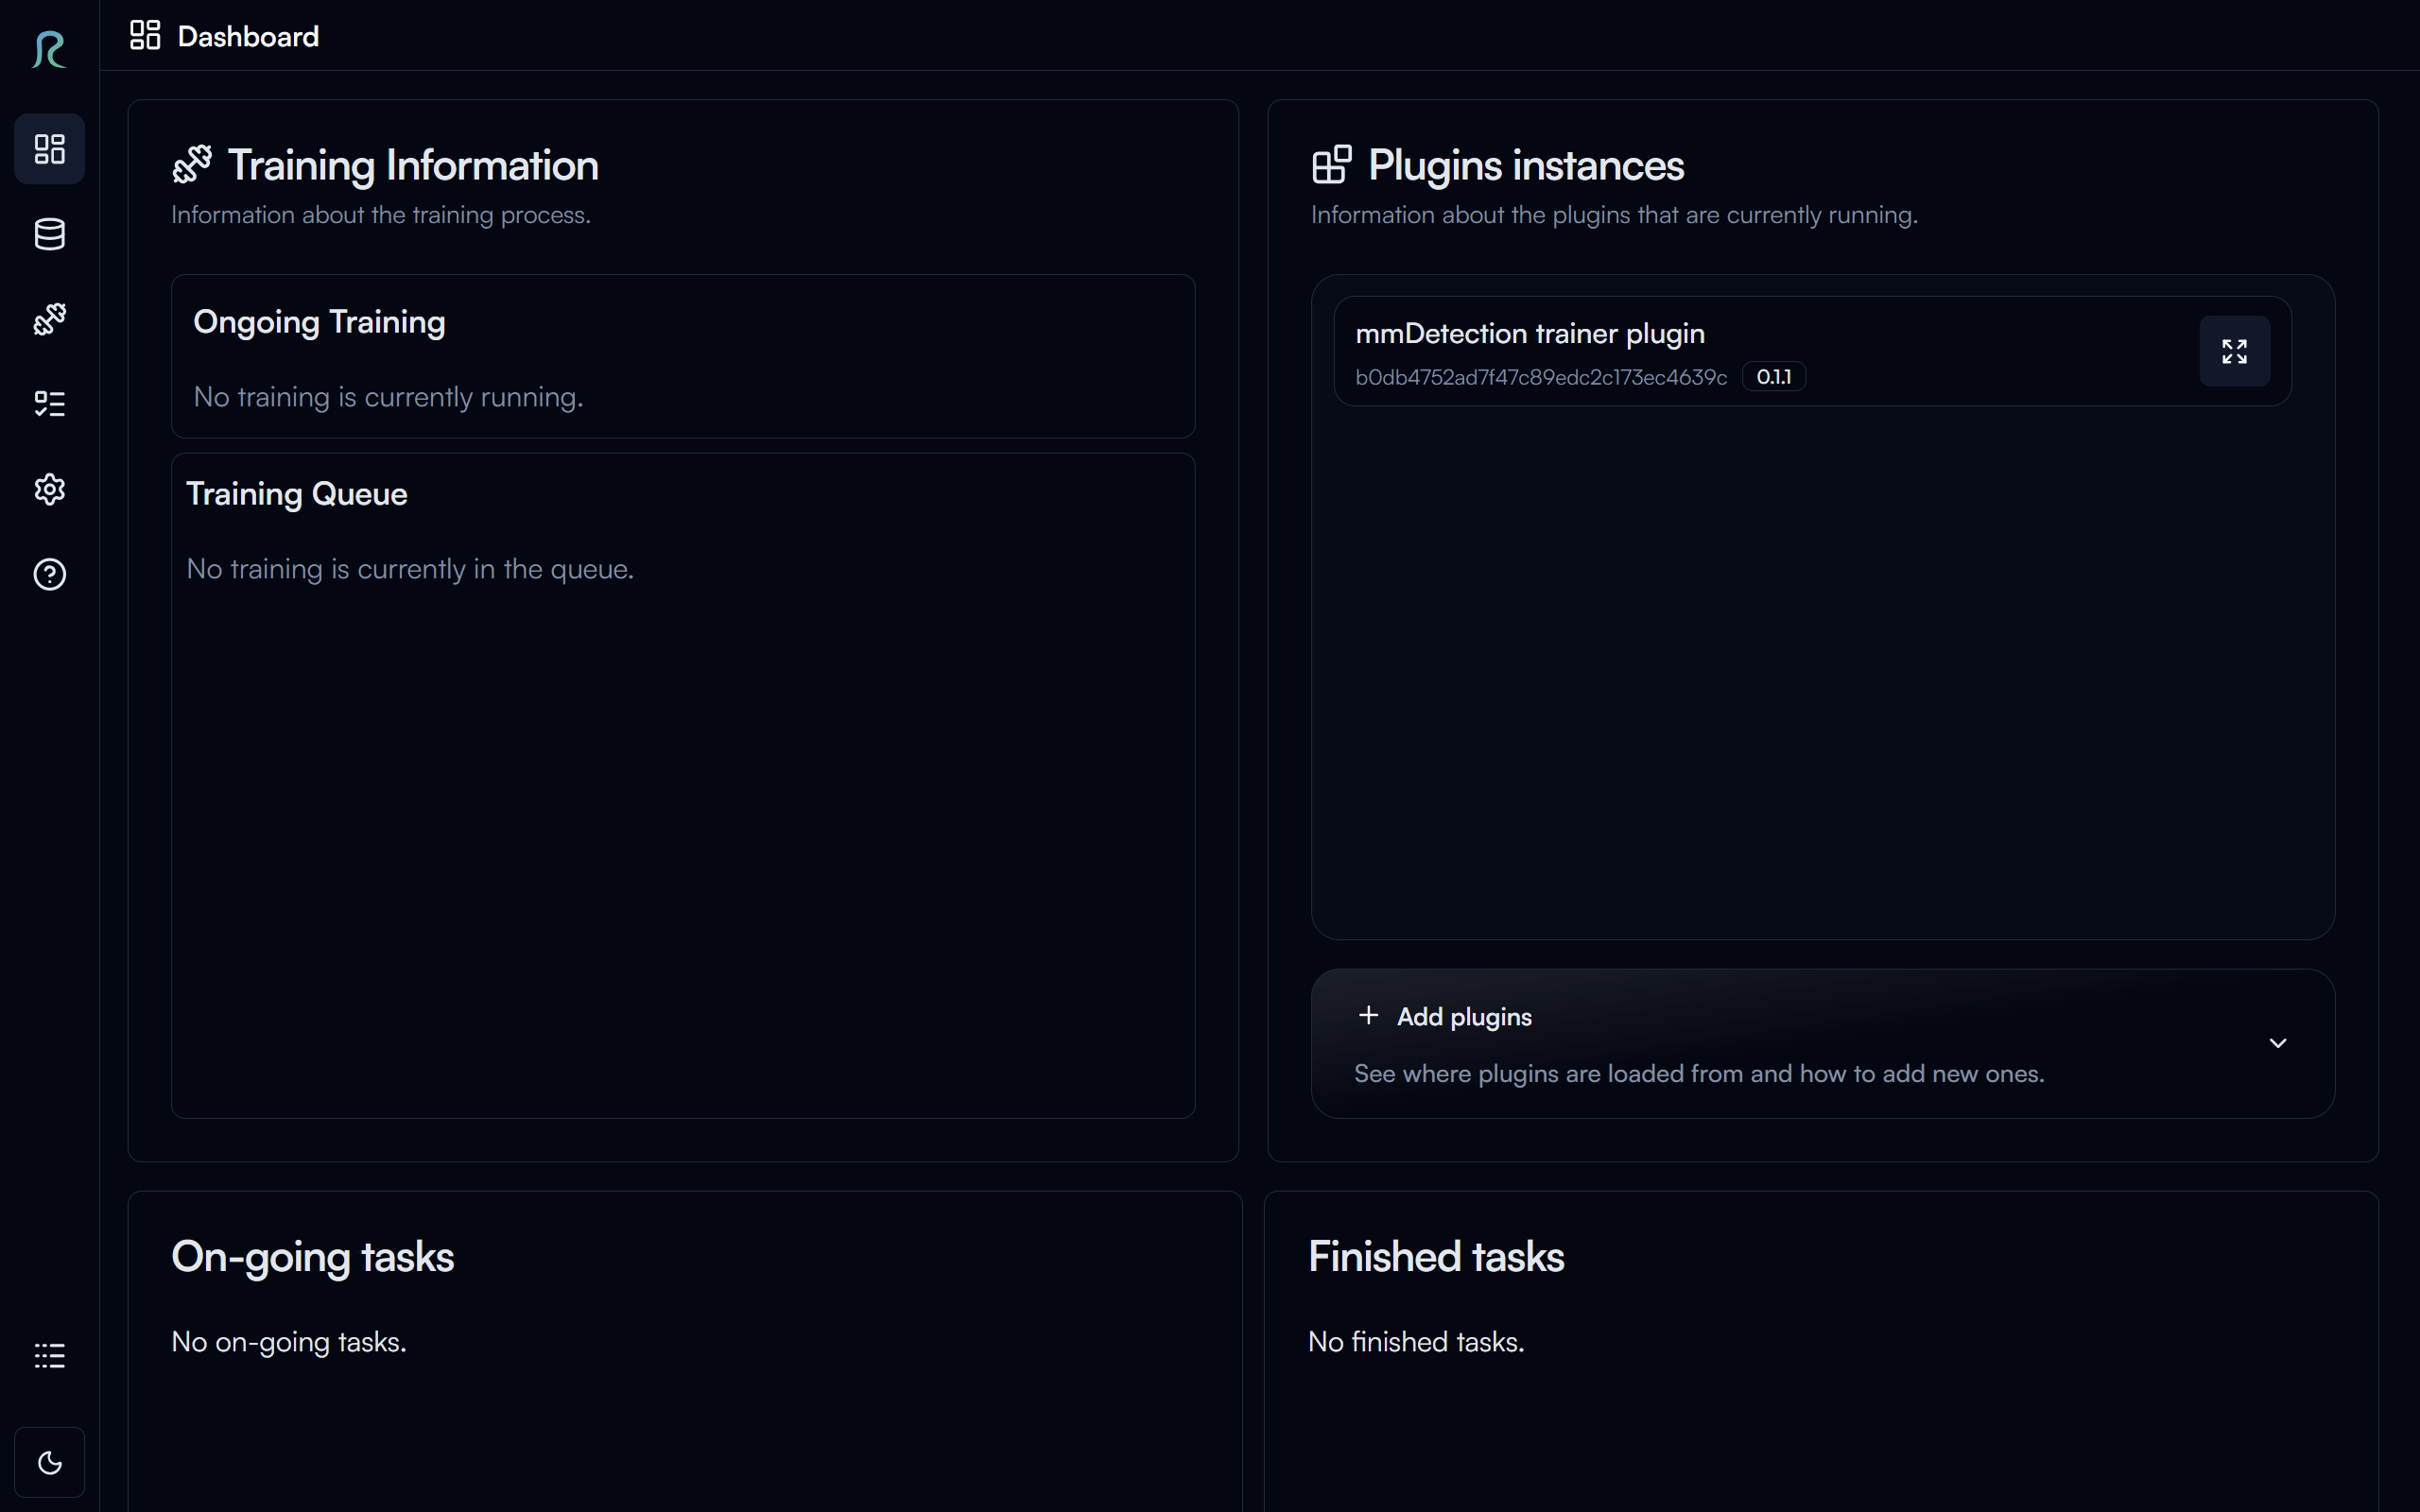Screen dimensions: 2420x1512
Task: Click the Training Information dumbbell icon
Action: click(x=192, y=164)
